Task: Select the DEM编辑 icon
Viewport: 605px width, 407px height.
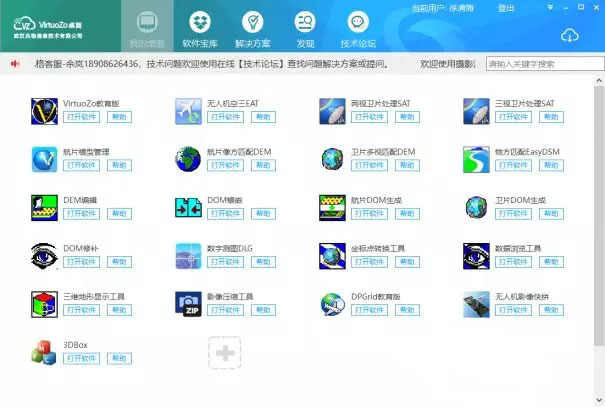Action: point(45,207)
